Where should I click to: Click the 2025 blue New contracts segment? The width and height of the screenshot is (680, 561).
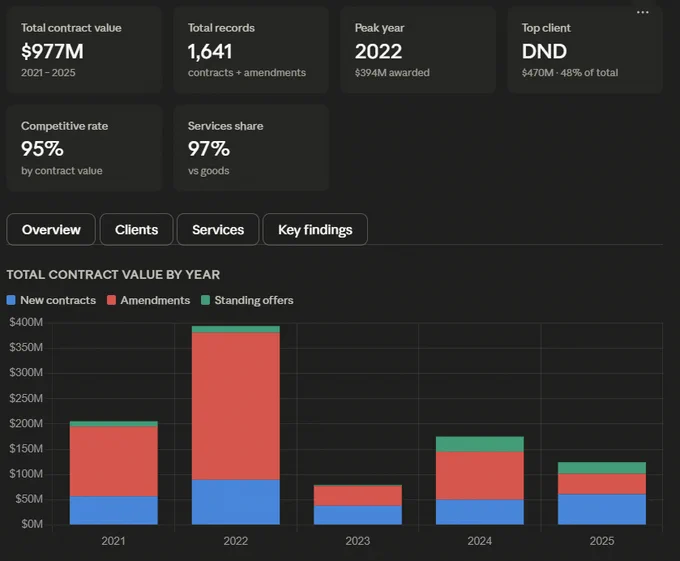point(602,509)
